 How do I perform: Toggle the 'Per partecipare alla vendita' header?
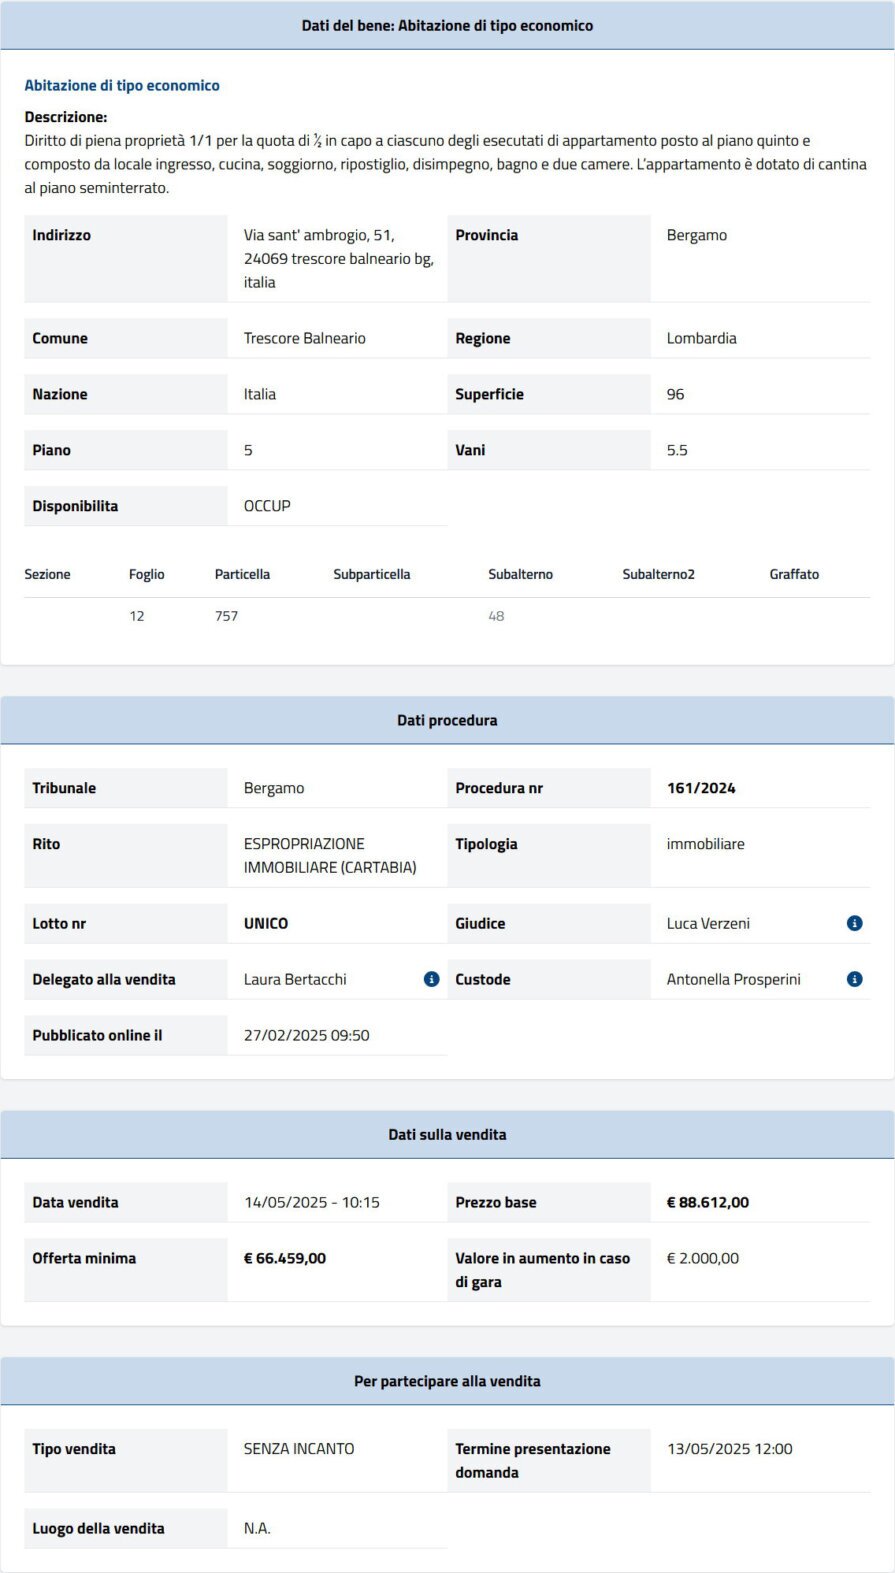click(447, 1381)
